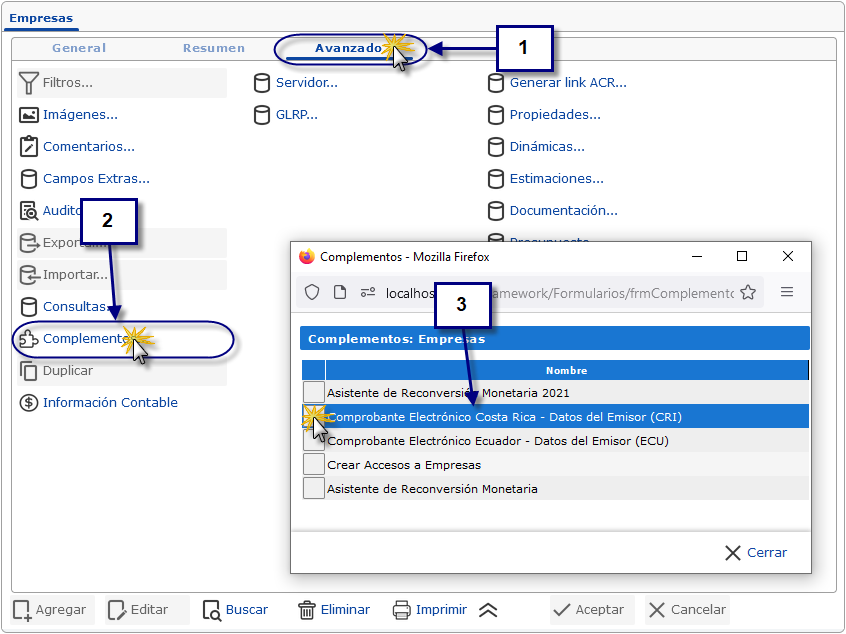Click the Generar link ACR icon
846x634 pixels.
(x=495, y=83)
